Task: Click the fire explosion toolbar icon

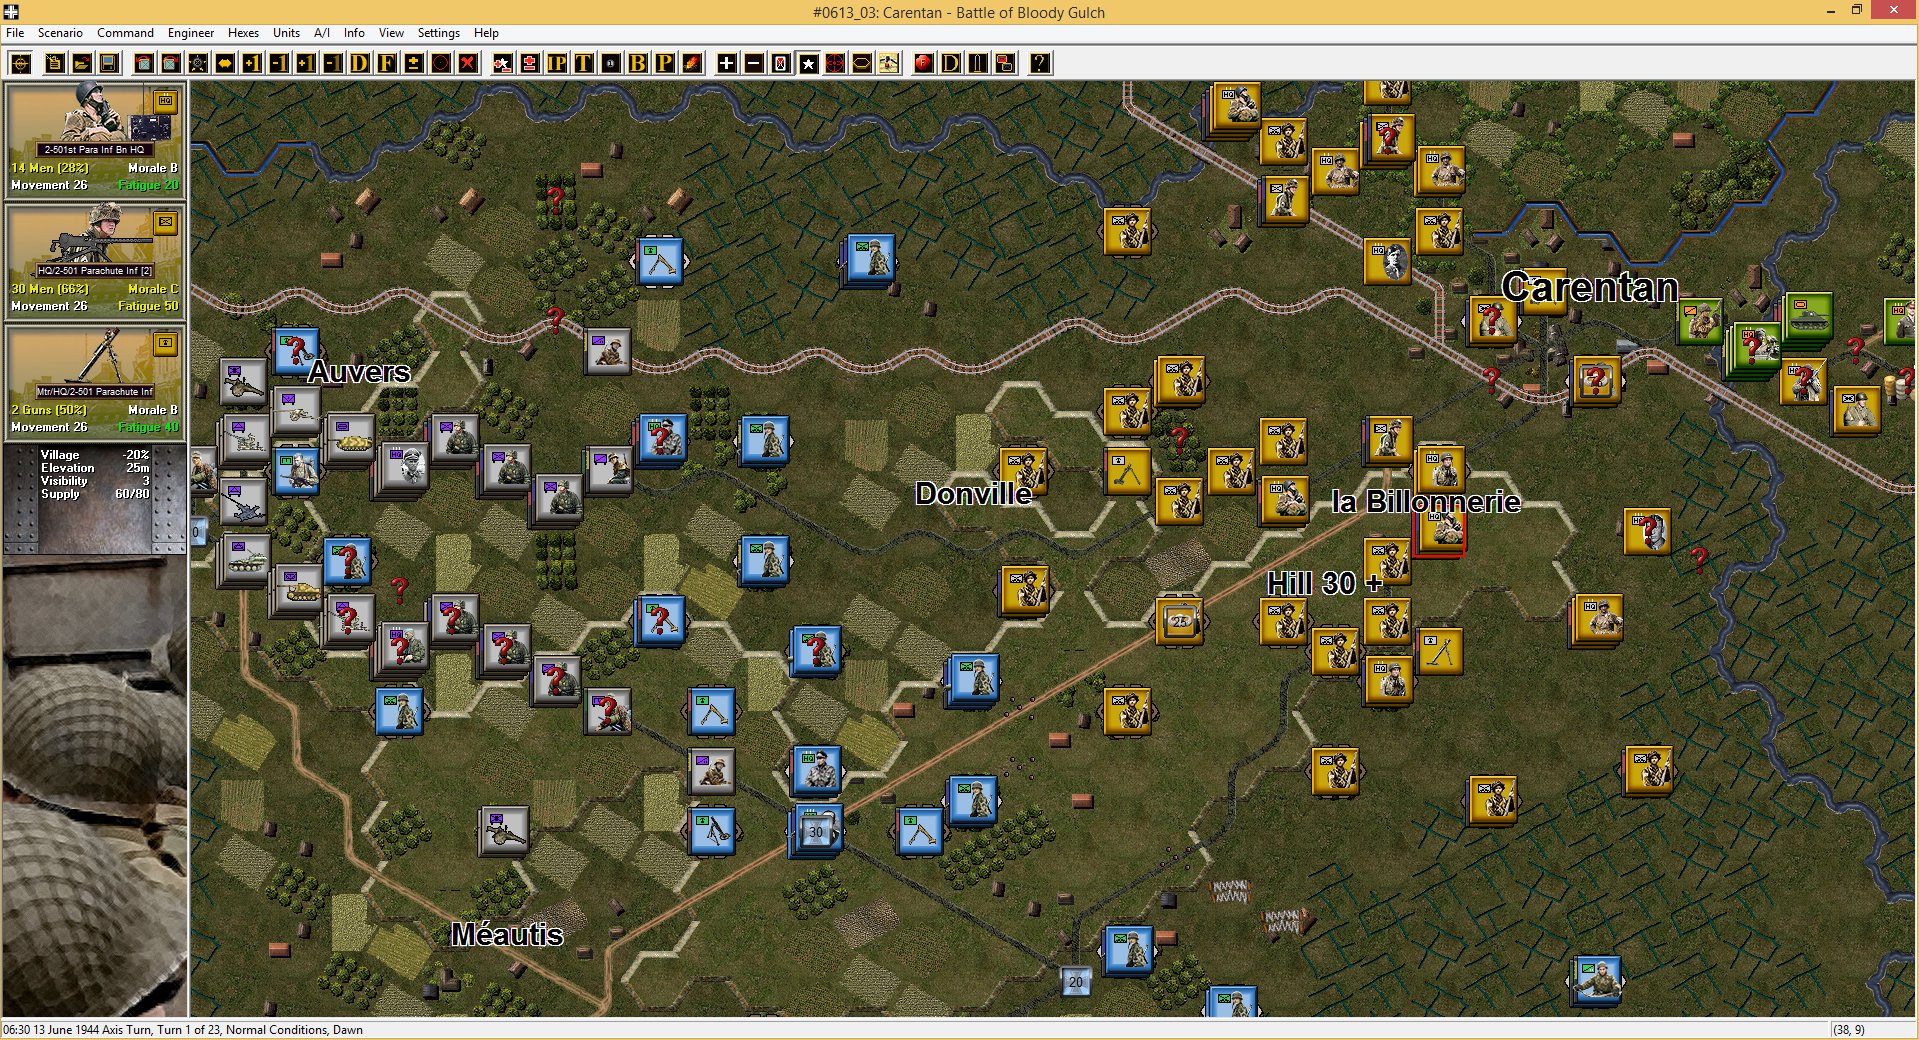Action: [x=691, y=64]
